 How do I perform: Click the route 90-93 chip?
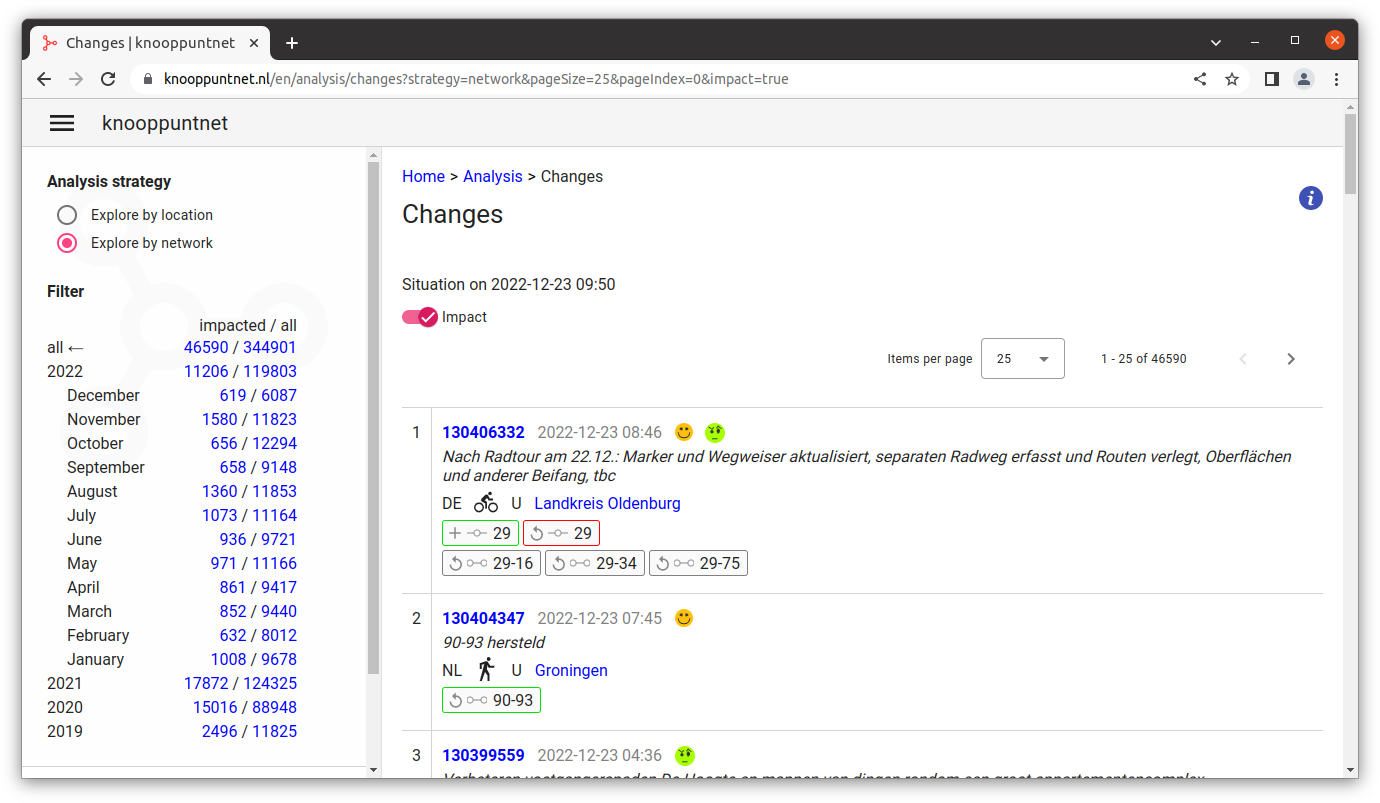491,700
